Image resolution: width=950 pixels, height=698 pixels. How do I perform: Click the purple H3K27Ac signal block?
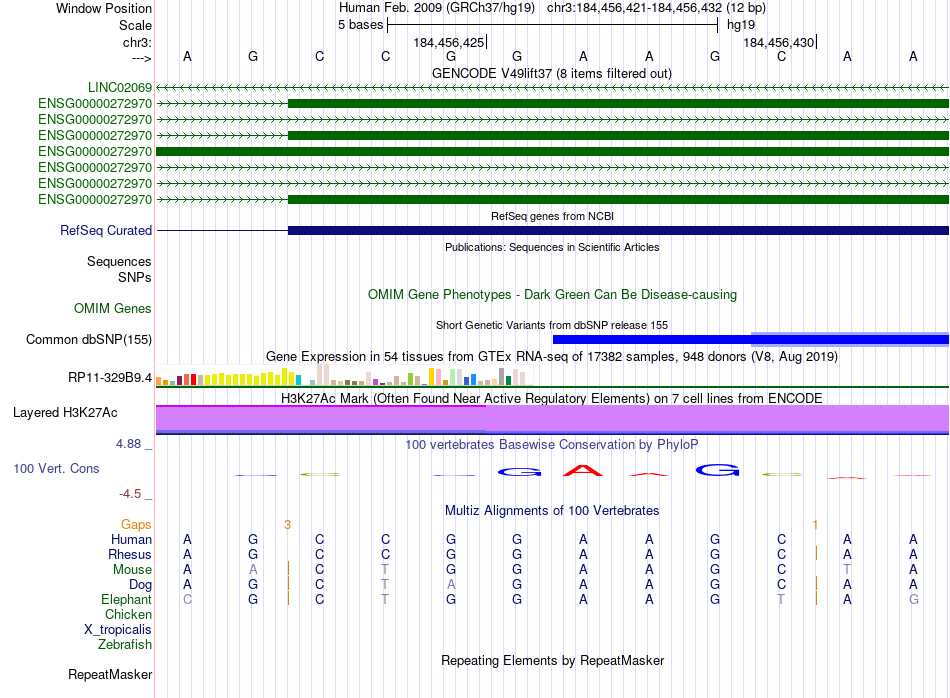pos(552,419)
